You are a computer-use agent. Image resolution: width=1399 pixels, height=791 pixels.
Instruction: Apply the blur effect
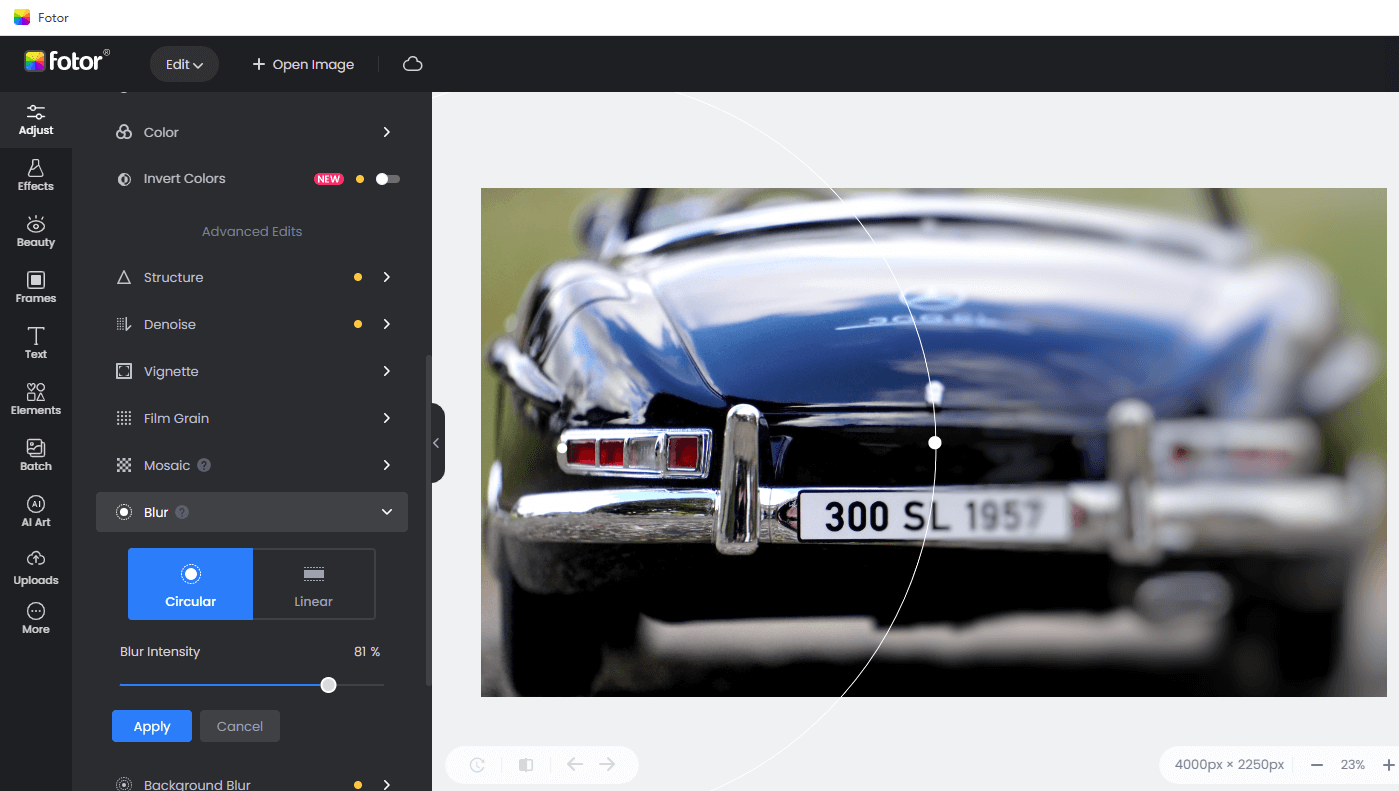pyautogui.click(x=152, y=726)
